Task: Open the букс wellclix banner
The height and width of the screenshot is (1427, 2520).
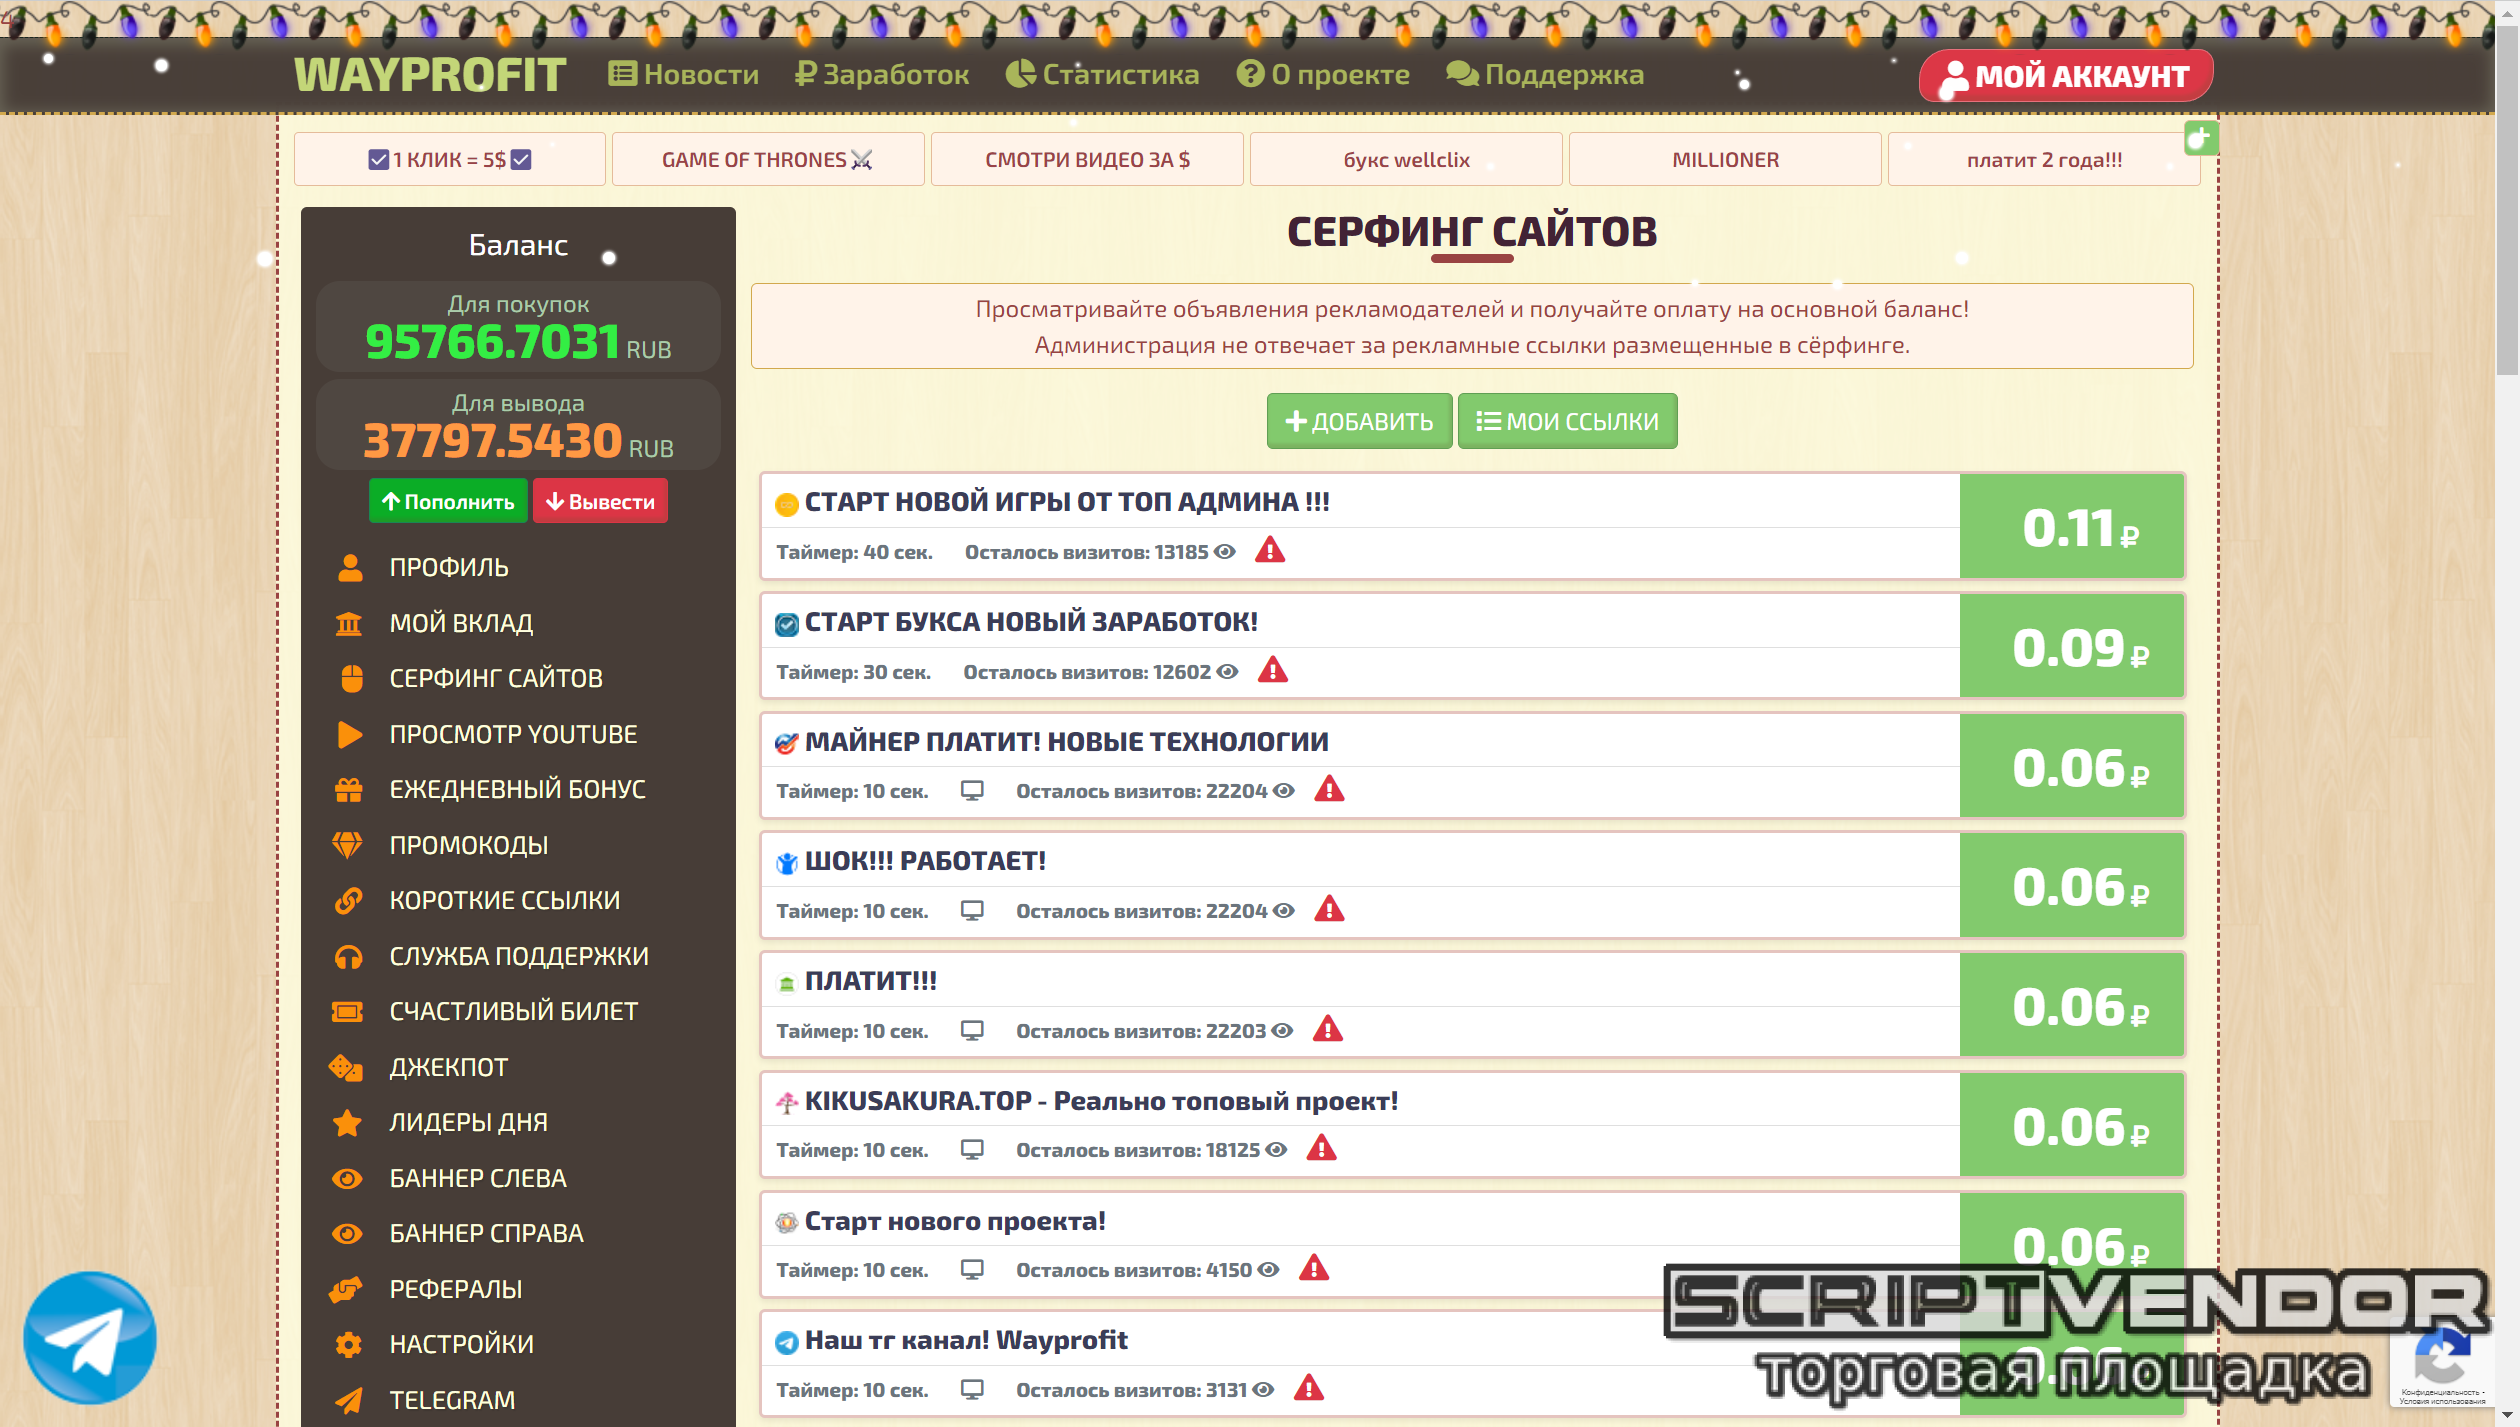Action: point(1406,160)
